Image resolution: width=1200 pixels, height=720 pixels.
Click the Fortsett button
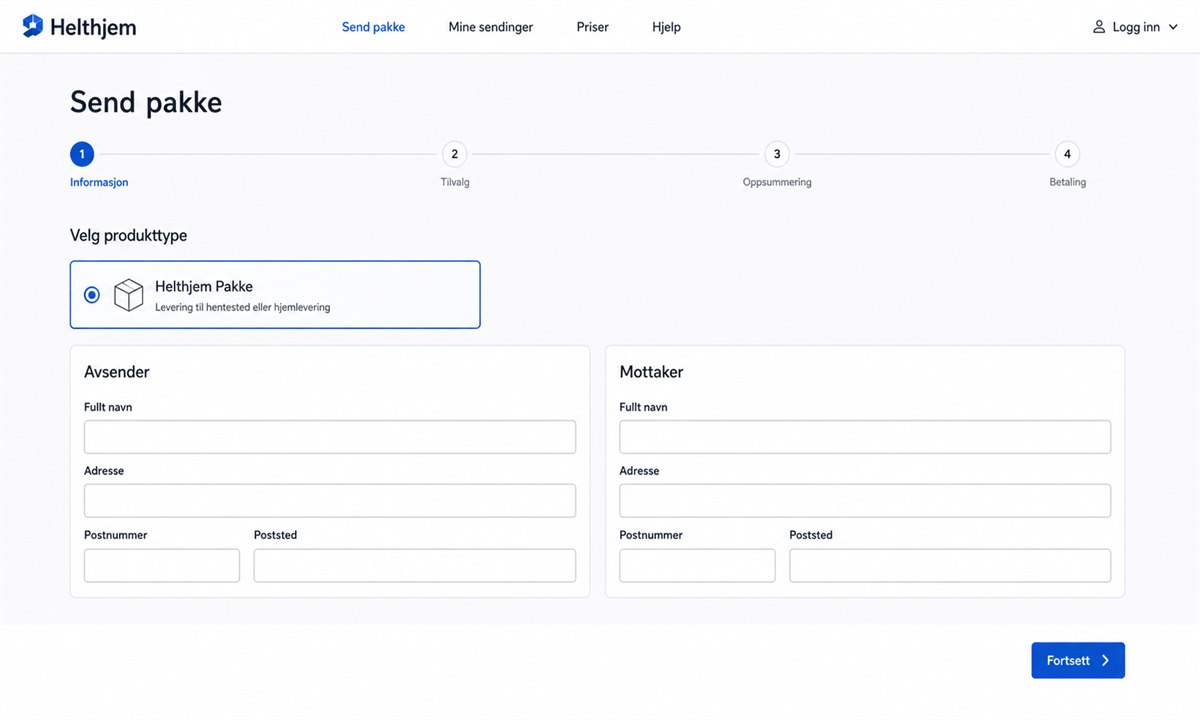pos(1078,660)
